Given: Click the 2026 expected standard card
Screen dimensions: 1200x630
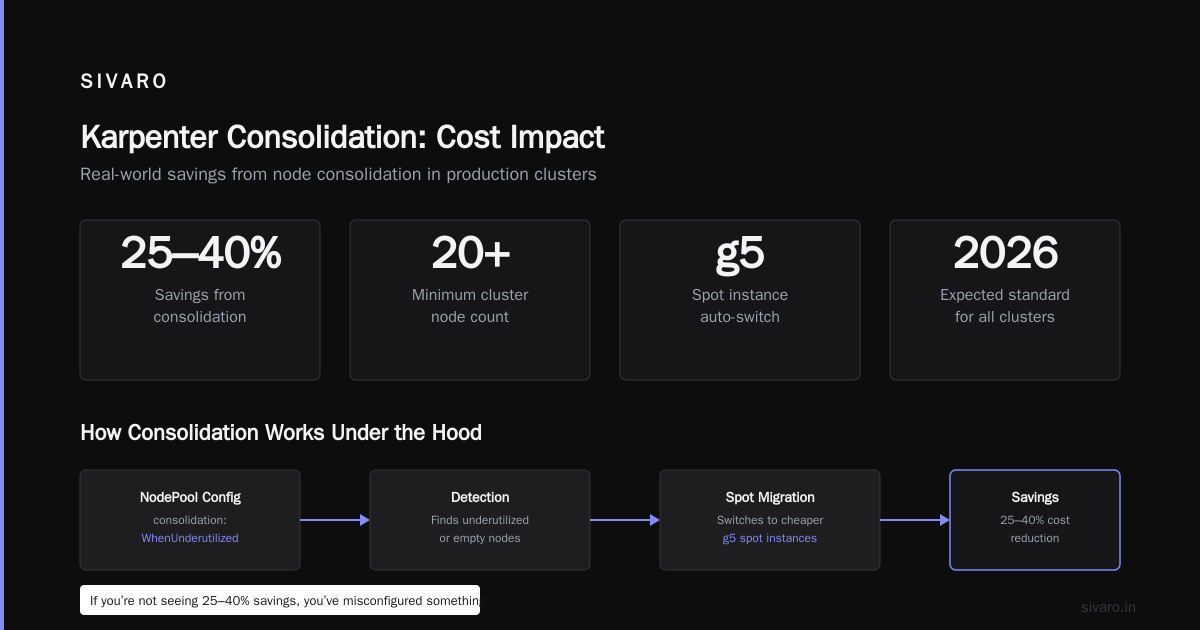Looking at the screenshot, I should click(1005, 300).
